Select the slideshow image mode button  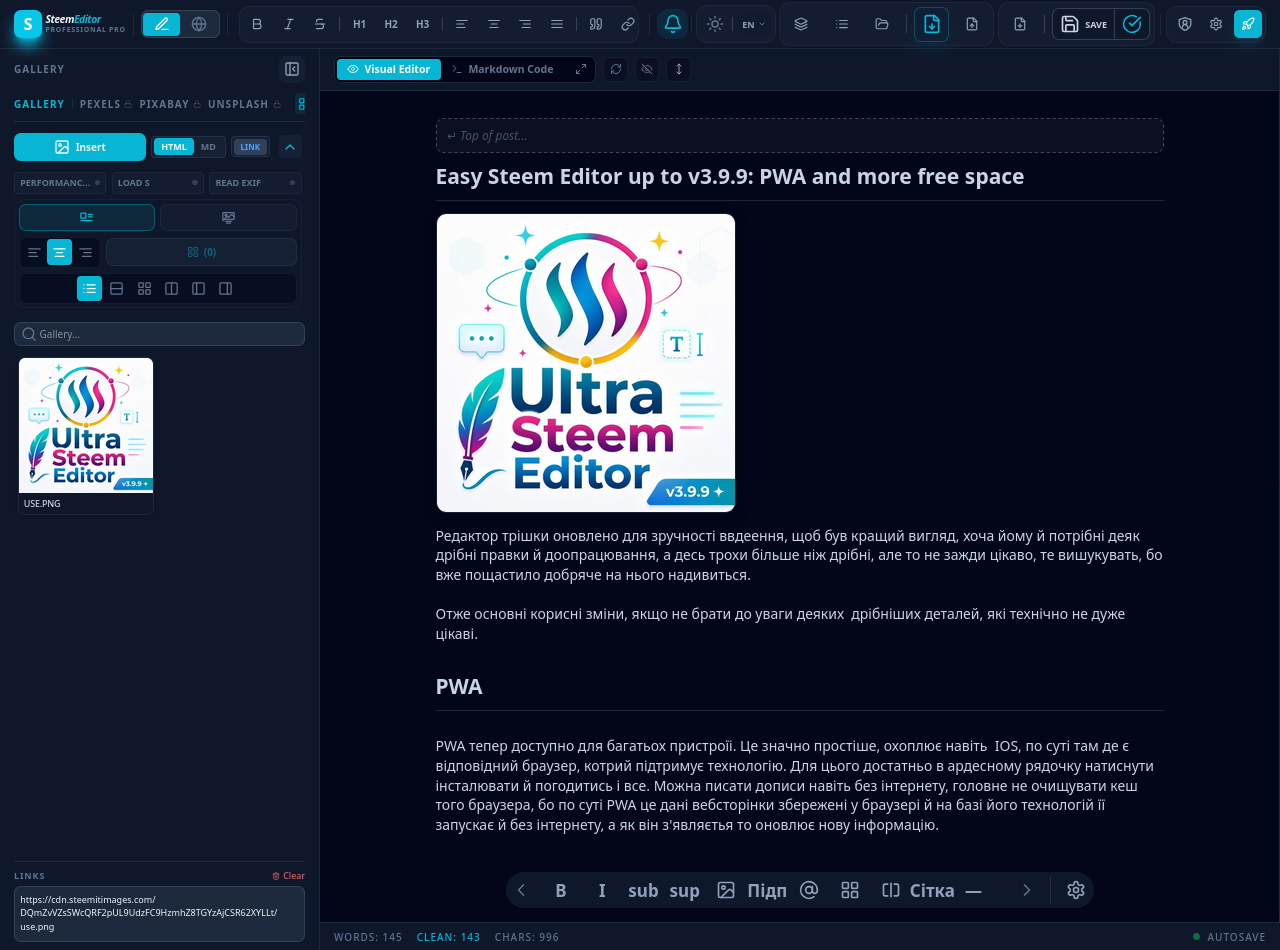[228, 217]
